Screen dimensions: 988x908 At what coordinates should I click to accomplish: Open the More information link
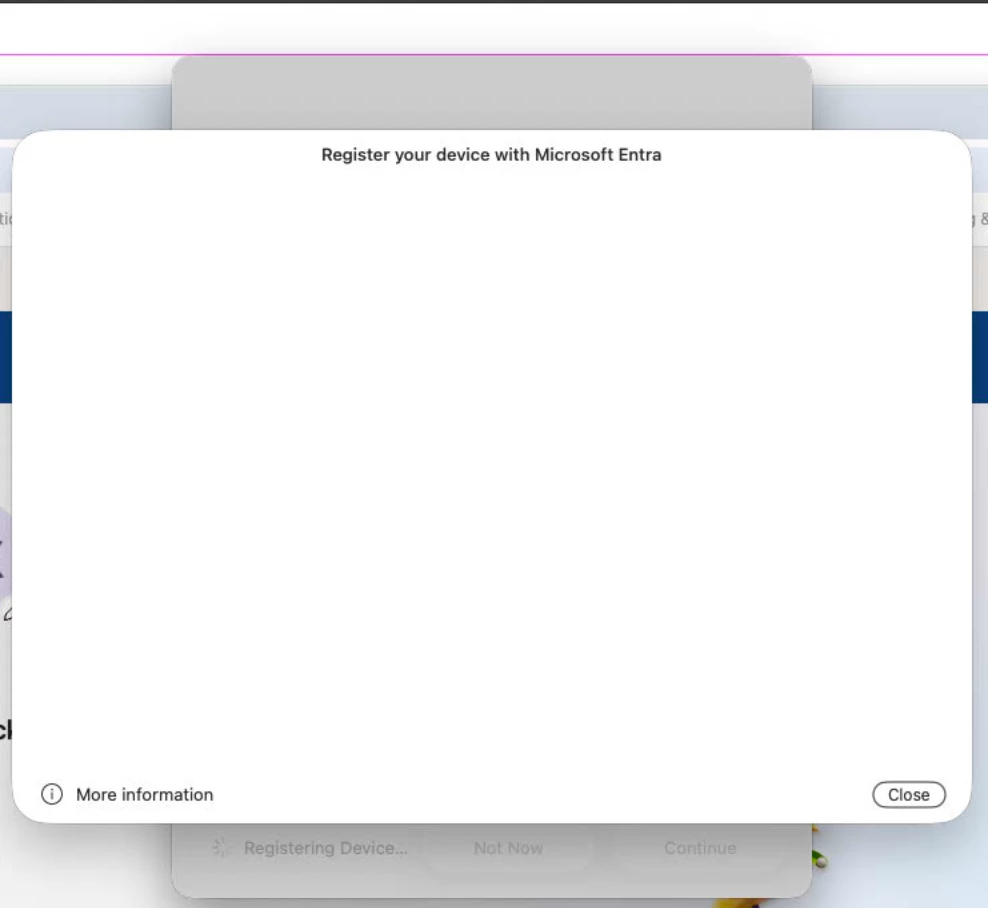pyautogui.click(x=144, y=795)
